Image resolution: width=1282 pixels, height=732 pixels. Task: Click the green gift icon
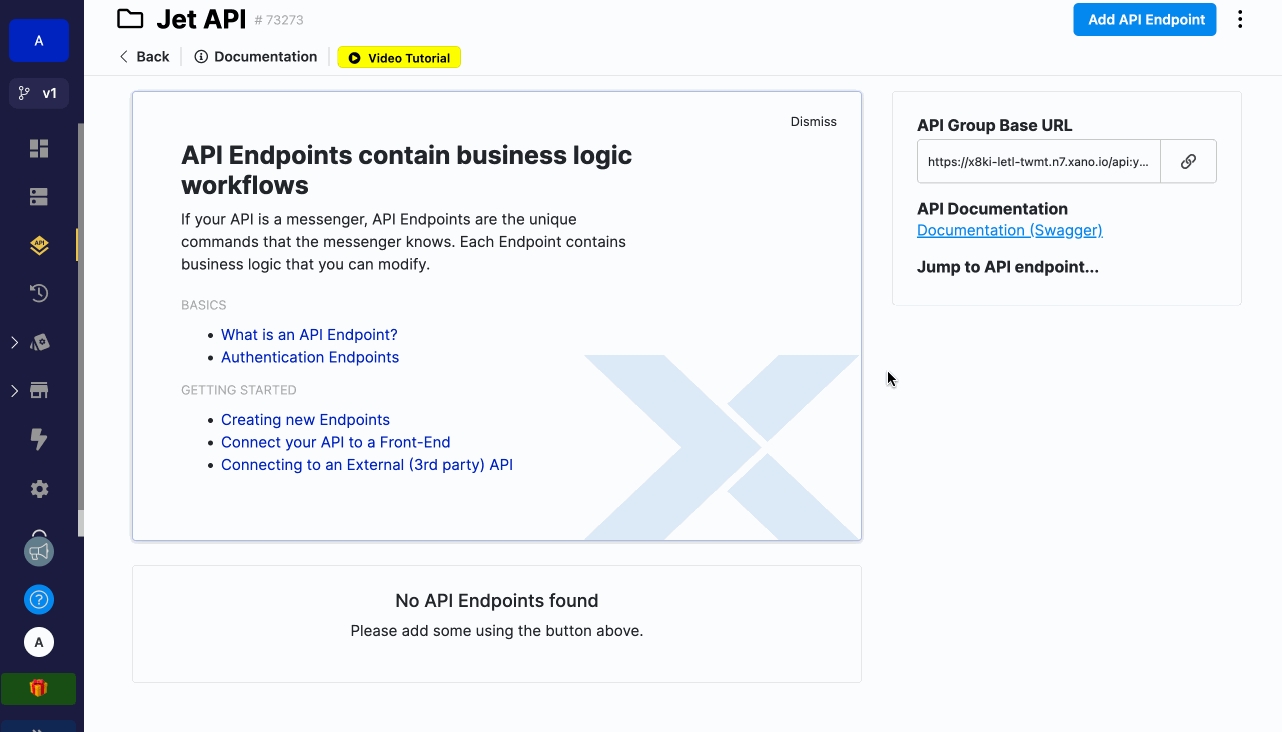click(x=39, y=688)
